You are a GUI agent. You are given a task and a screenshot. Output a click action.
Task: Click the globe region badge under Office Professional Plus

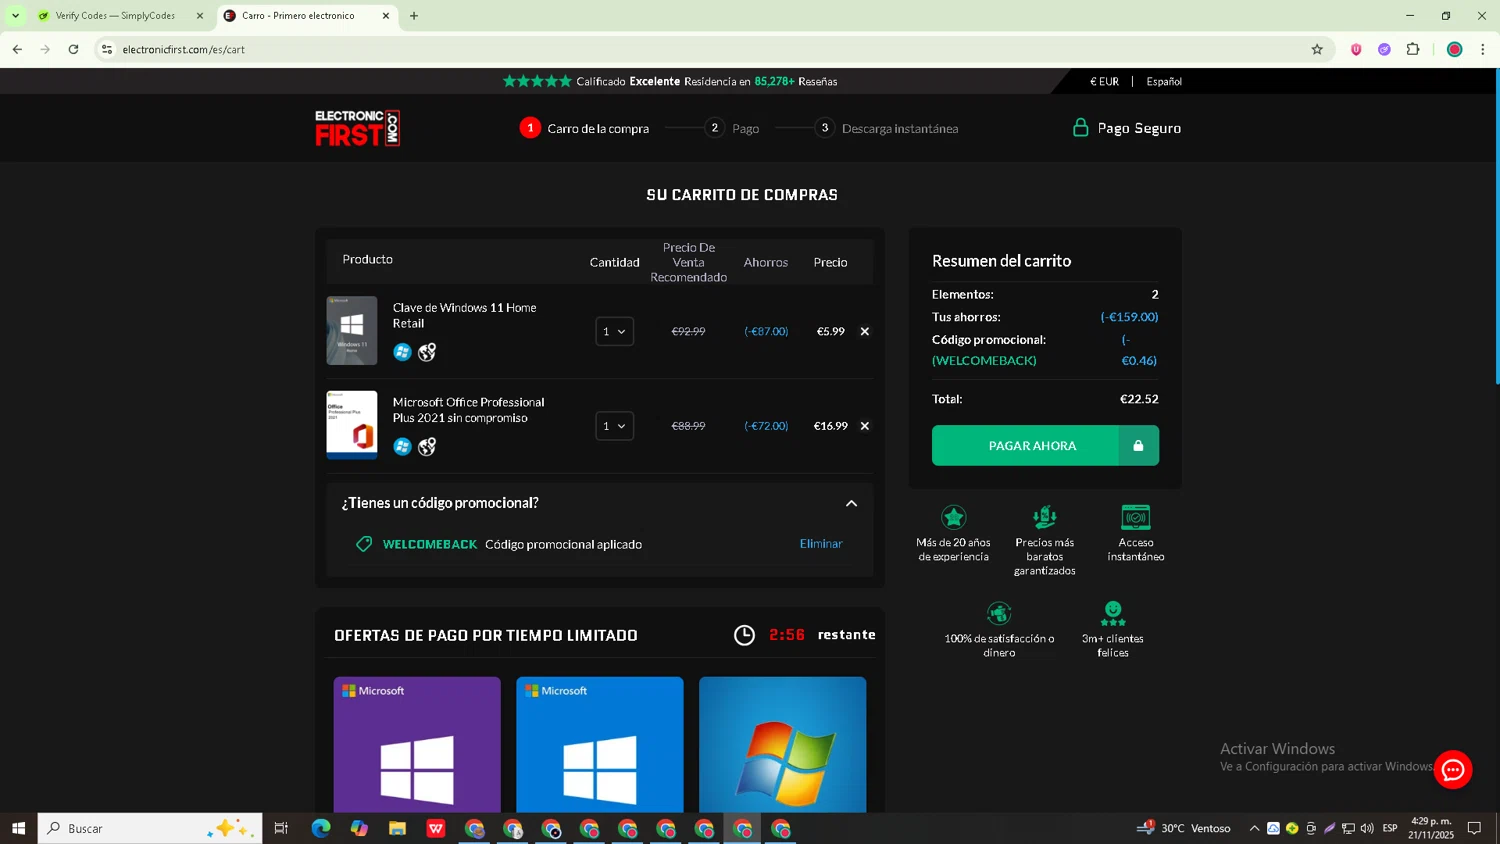coord(427,447)
